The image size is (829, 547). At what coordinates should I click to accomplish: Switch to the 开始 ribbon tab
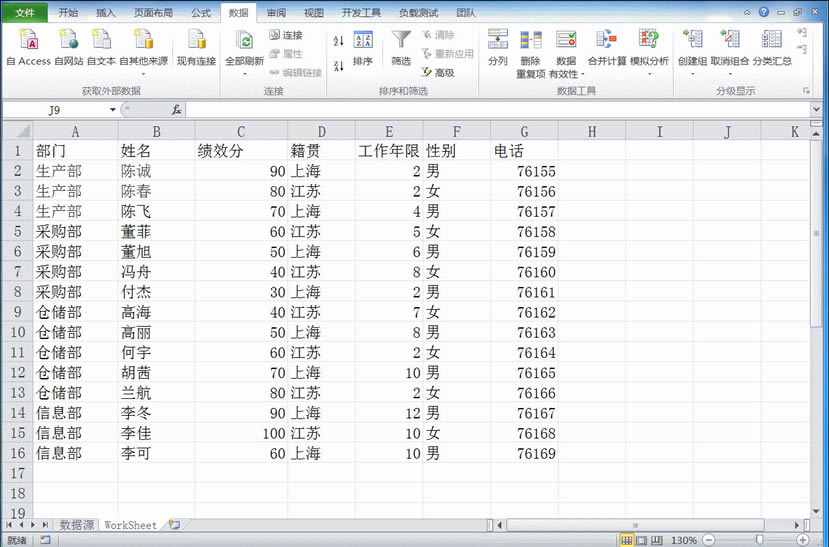click(x=68, y=13)
